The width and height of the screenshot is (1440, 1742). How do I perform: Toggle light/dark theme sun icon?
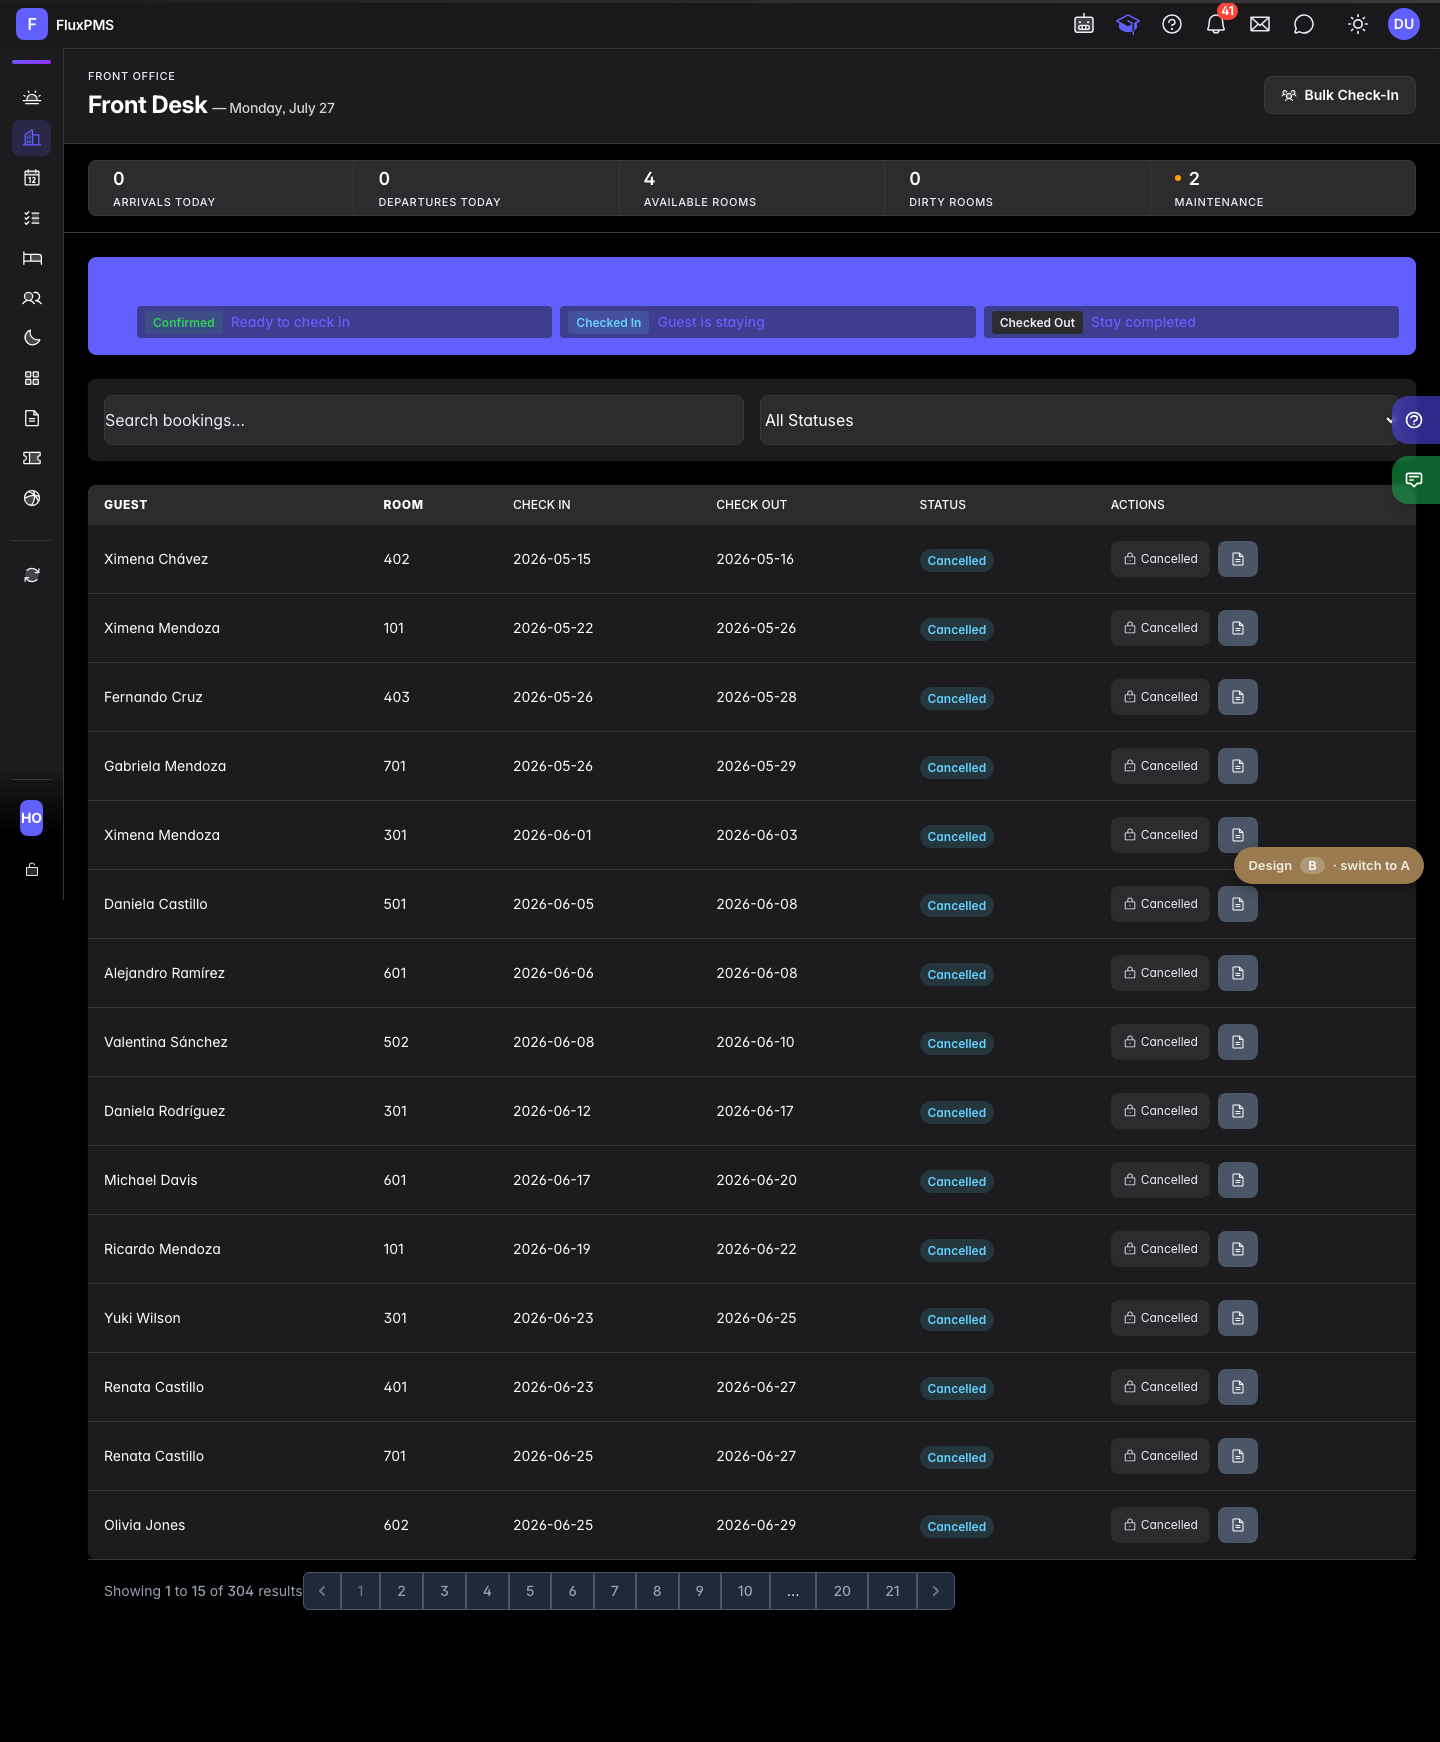(x=1358, y=24)
